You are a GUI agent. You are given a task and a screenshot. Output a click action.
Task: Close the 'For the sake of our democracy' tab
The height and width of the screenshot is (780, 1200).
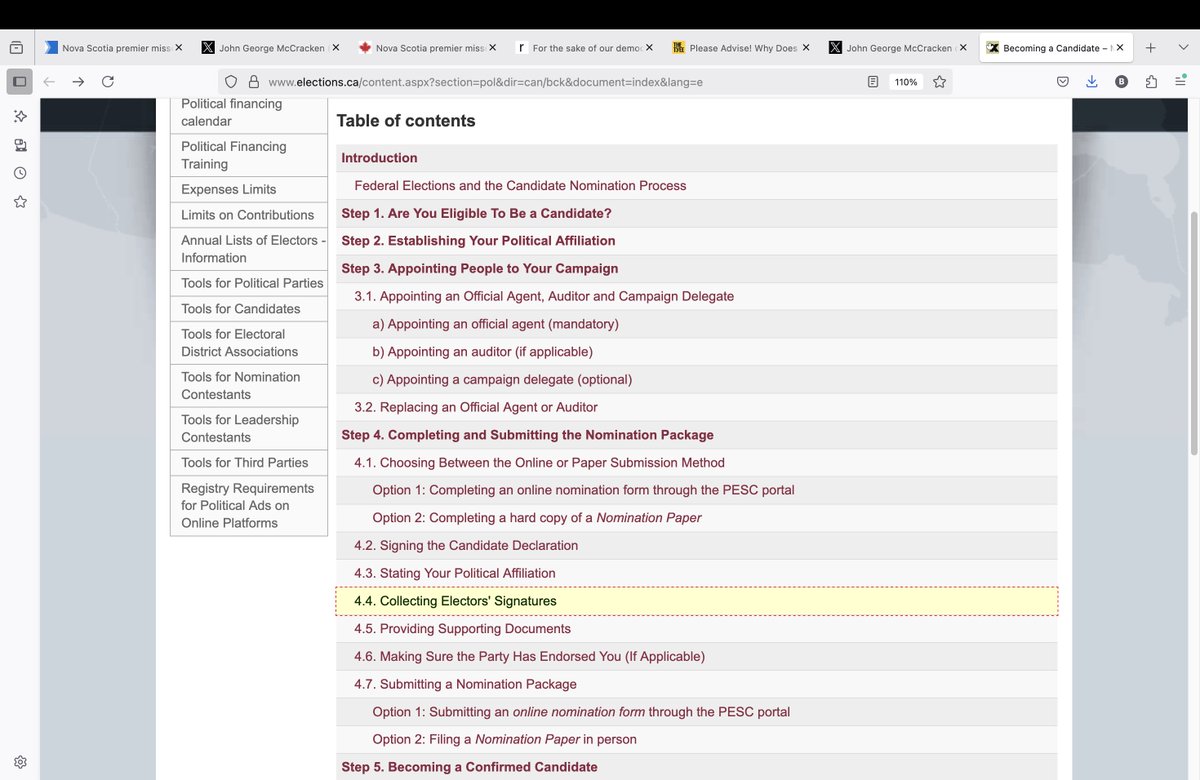650,47
